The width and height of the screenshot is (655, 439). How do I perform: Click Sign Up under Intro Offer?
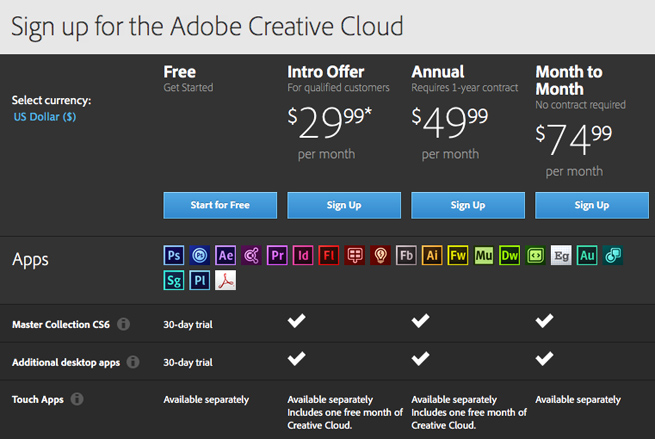(x=344, y=205)
